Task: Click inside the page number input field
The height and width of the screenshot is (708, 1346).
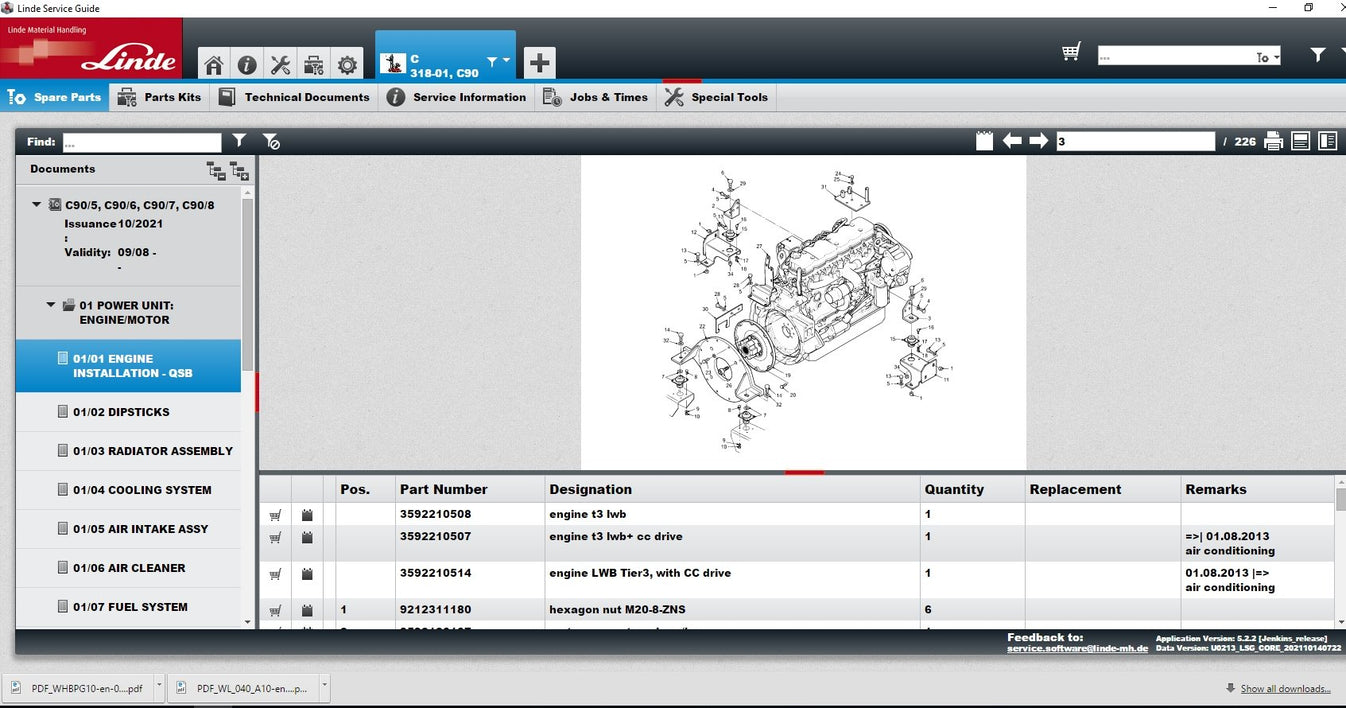Action: pos(1135,140)
